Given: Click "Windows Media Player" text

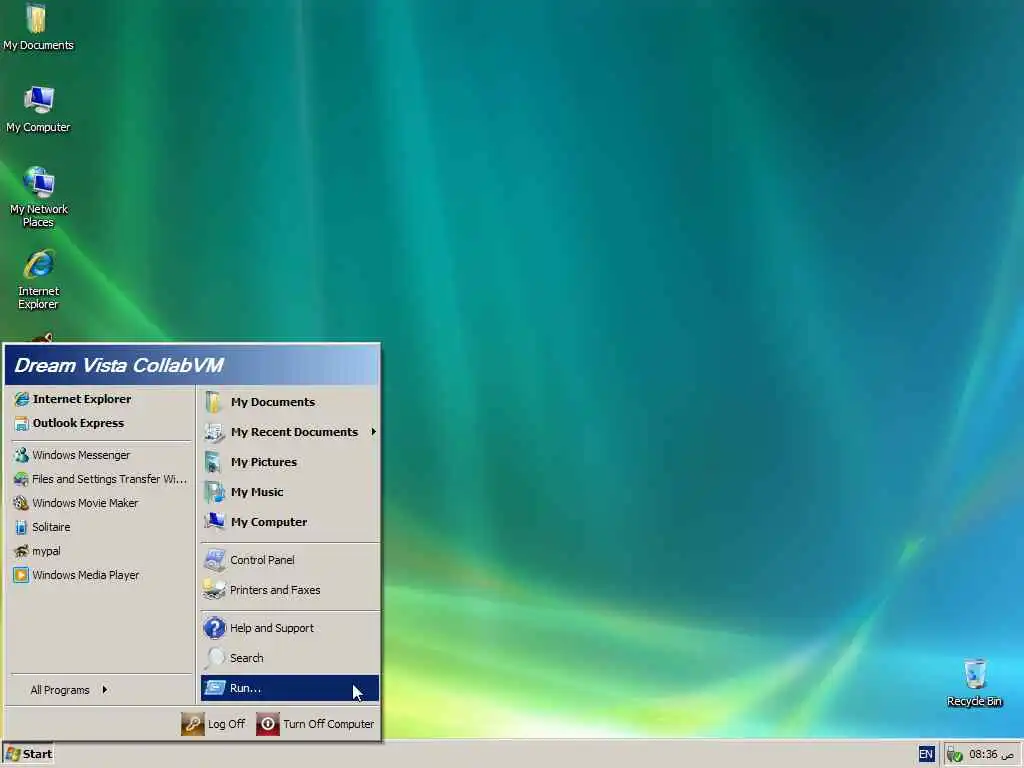Looking at the screenshot, I should coord(86,575).
